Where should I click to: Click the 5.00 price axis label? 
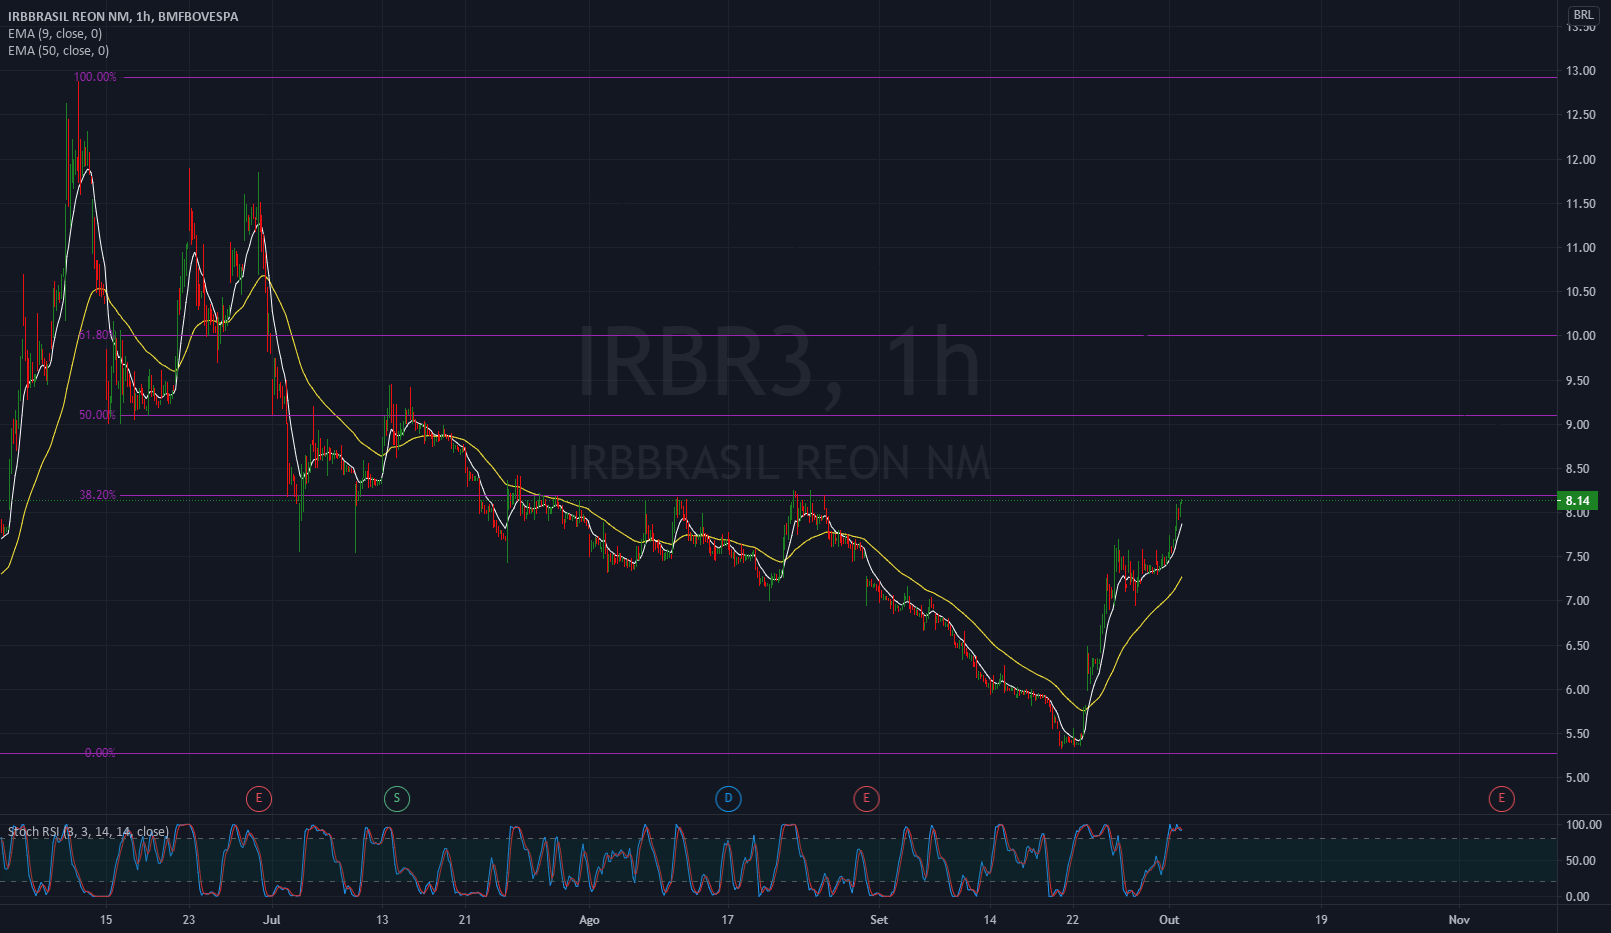[1578, 778]
